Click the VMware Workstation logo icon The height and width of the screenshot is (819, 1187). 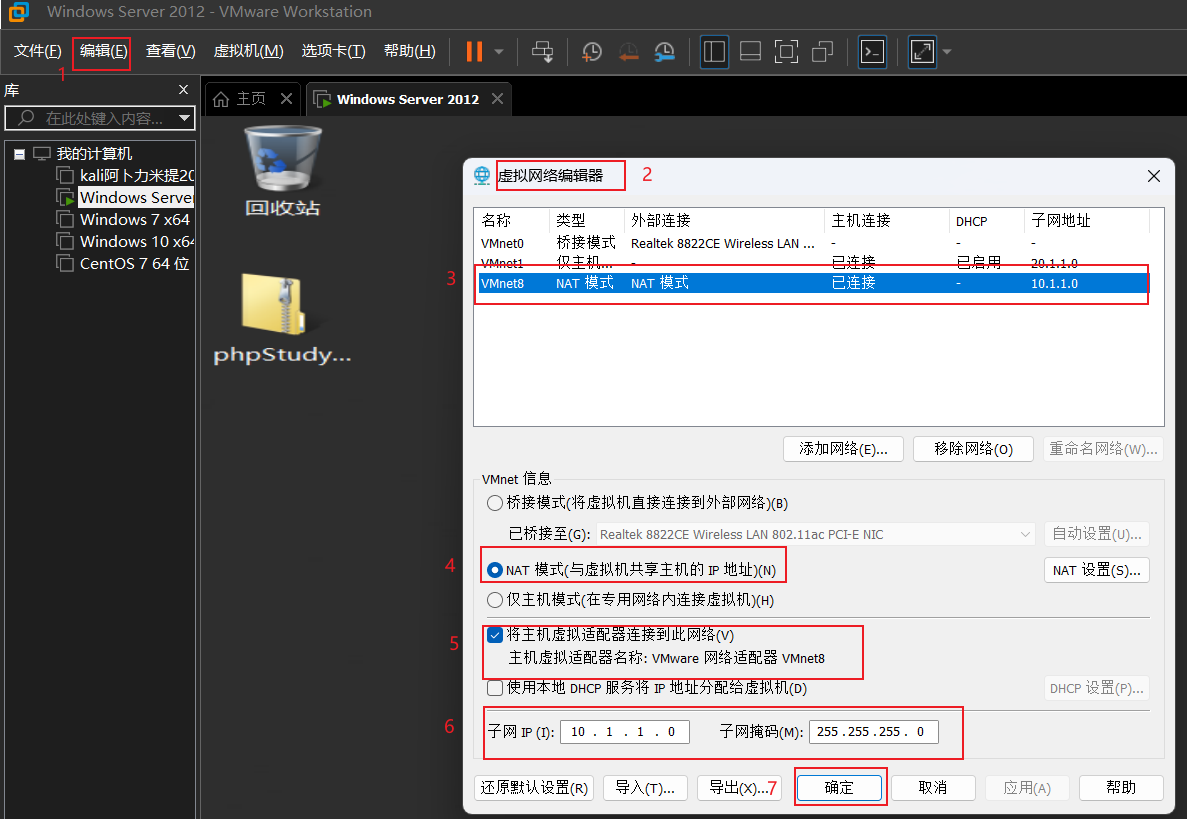pyautogui.click(x=18, y=11)
